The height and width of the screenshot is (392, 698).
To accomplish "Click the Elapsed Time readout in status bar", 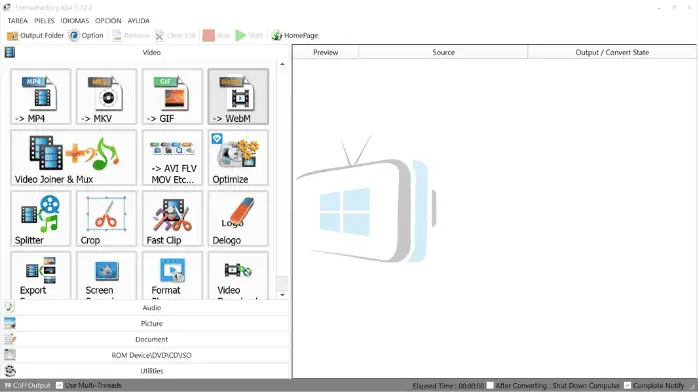I will (448, 386).
